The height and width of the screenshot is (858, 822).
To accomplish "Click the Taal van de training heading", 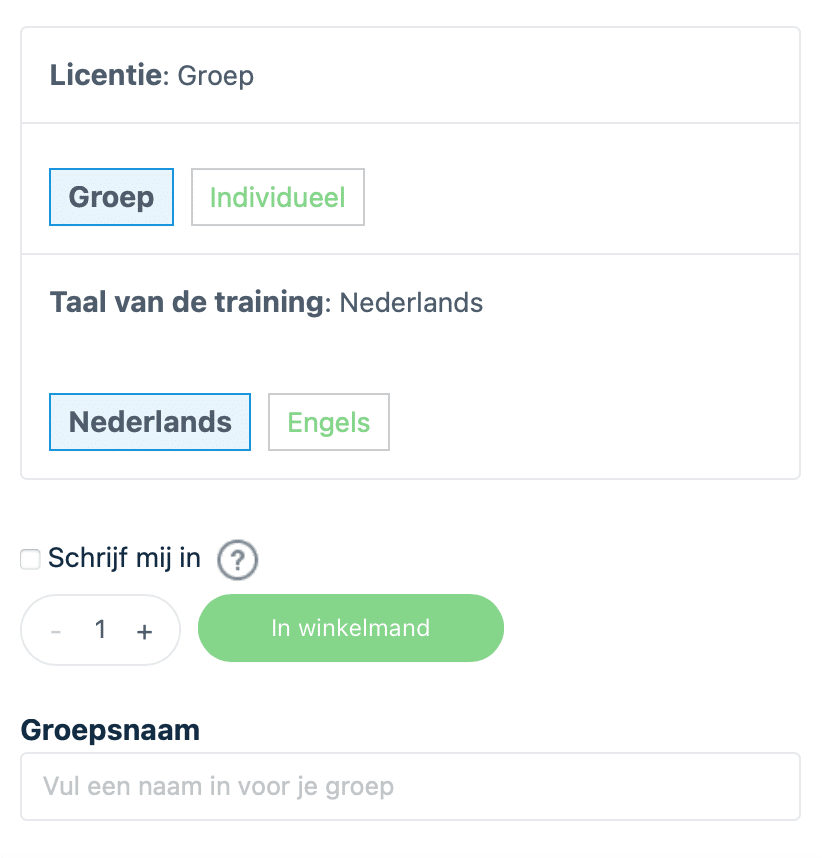I will pyautogui.click(x=187, y=302).
